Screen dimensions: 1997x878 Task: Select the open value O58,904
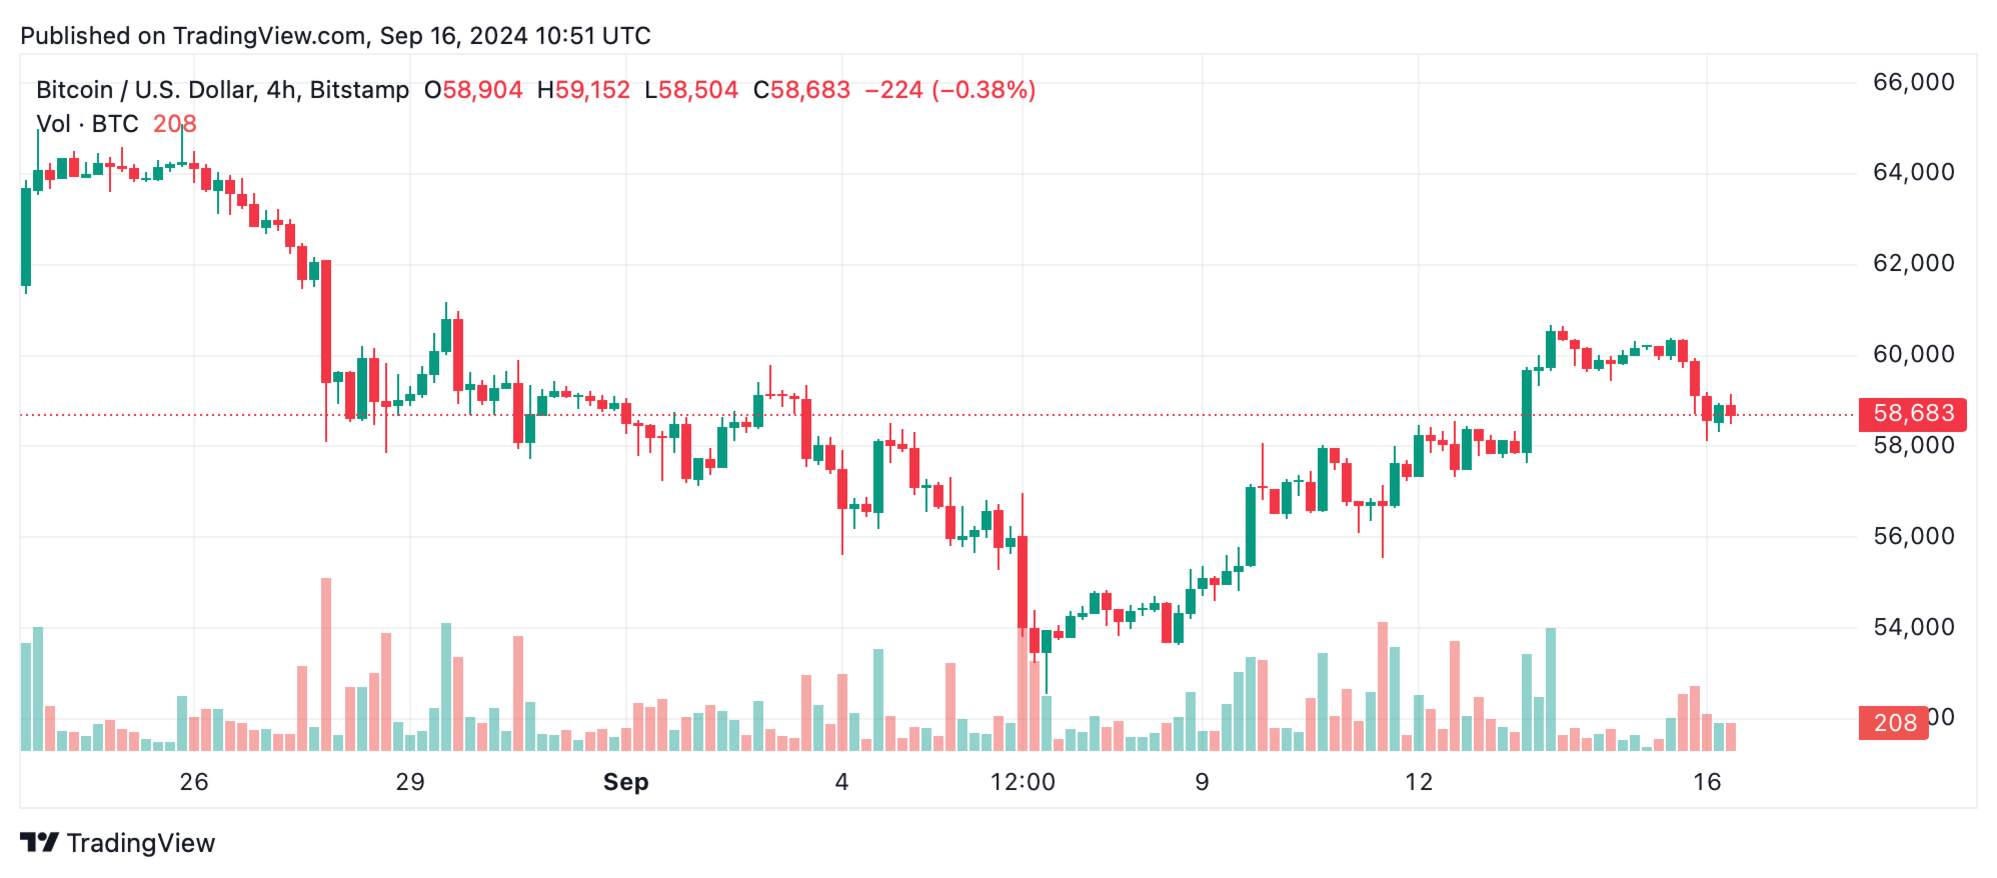[x=473, y=90]
